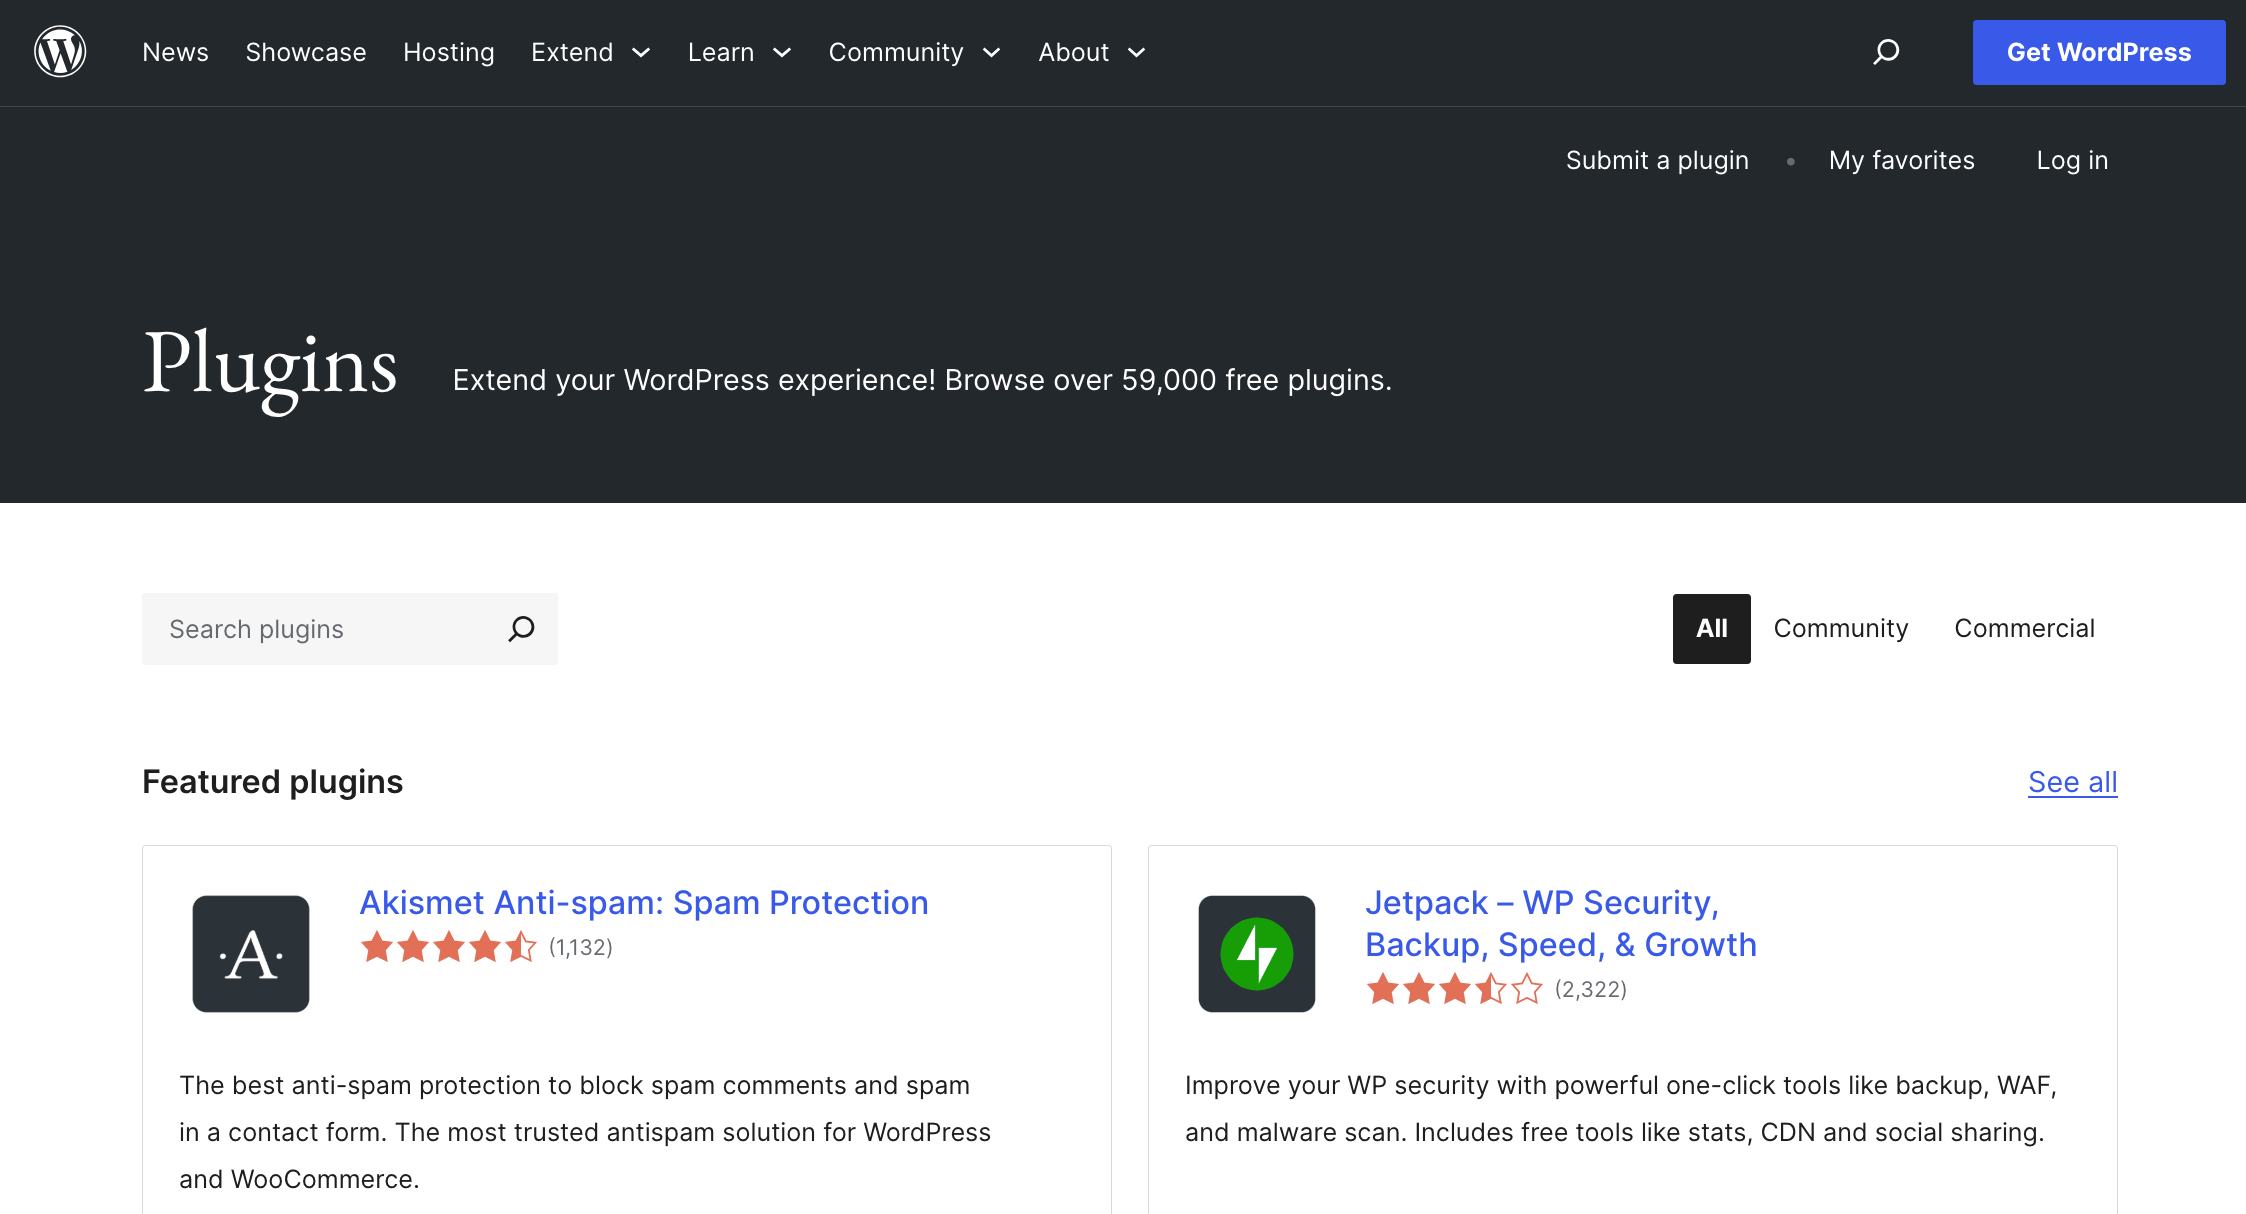Click the Log in link

(x=2072, y=161)
